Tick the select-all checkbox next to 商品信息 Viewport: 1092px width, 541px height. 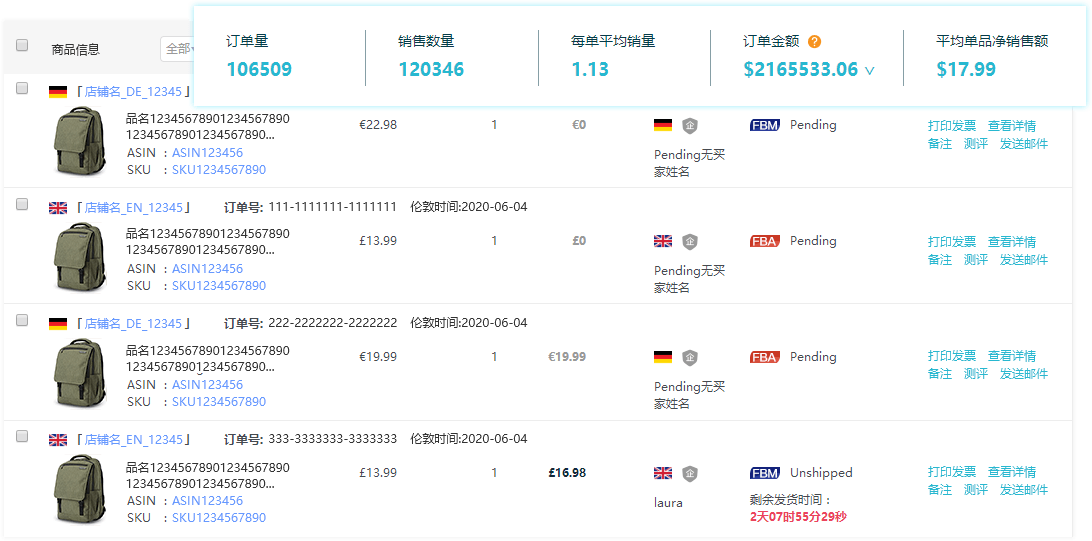pyautogui.click(x=23, y=46)
